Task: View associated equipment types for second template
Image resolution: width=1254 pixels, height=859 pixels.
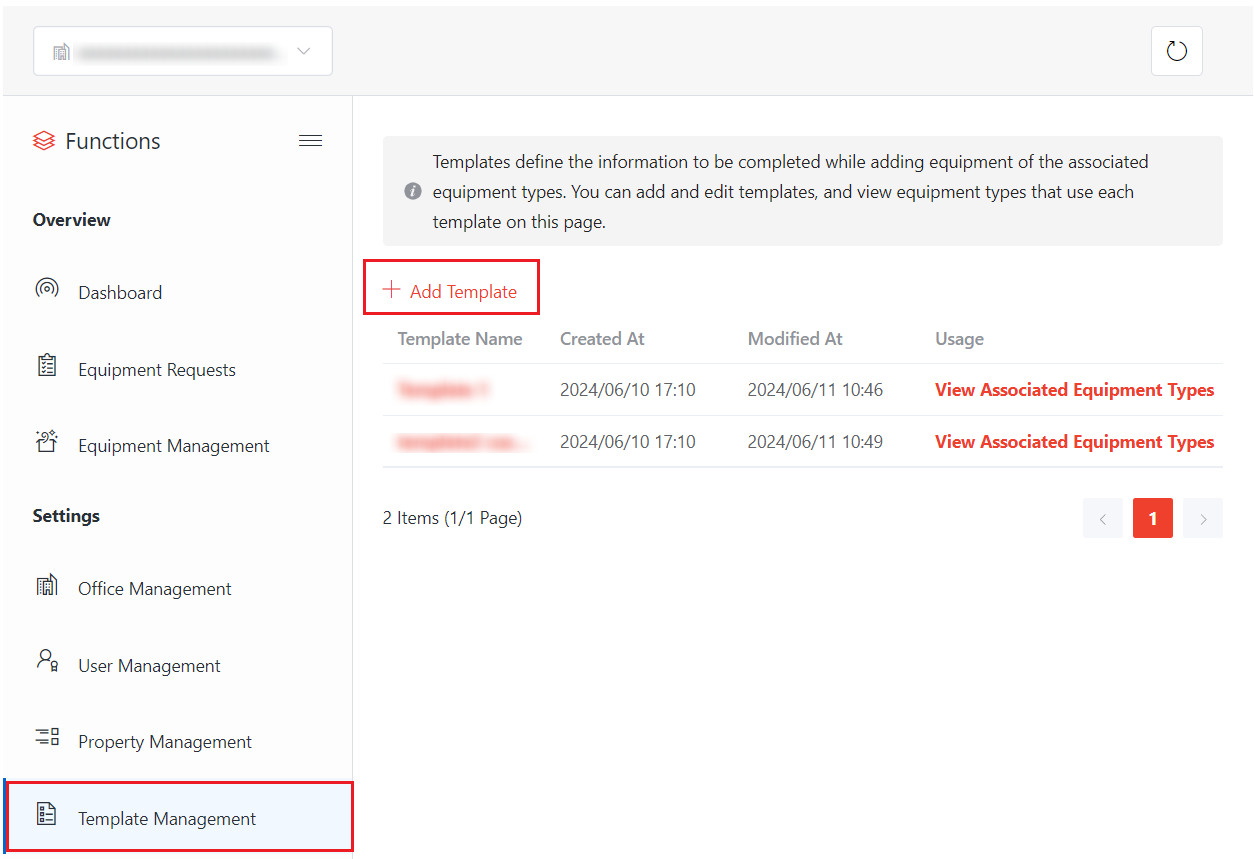Action: (x=1074, y=442)
